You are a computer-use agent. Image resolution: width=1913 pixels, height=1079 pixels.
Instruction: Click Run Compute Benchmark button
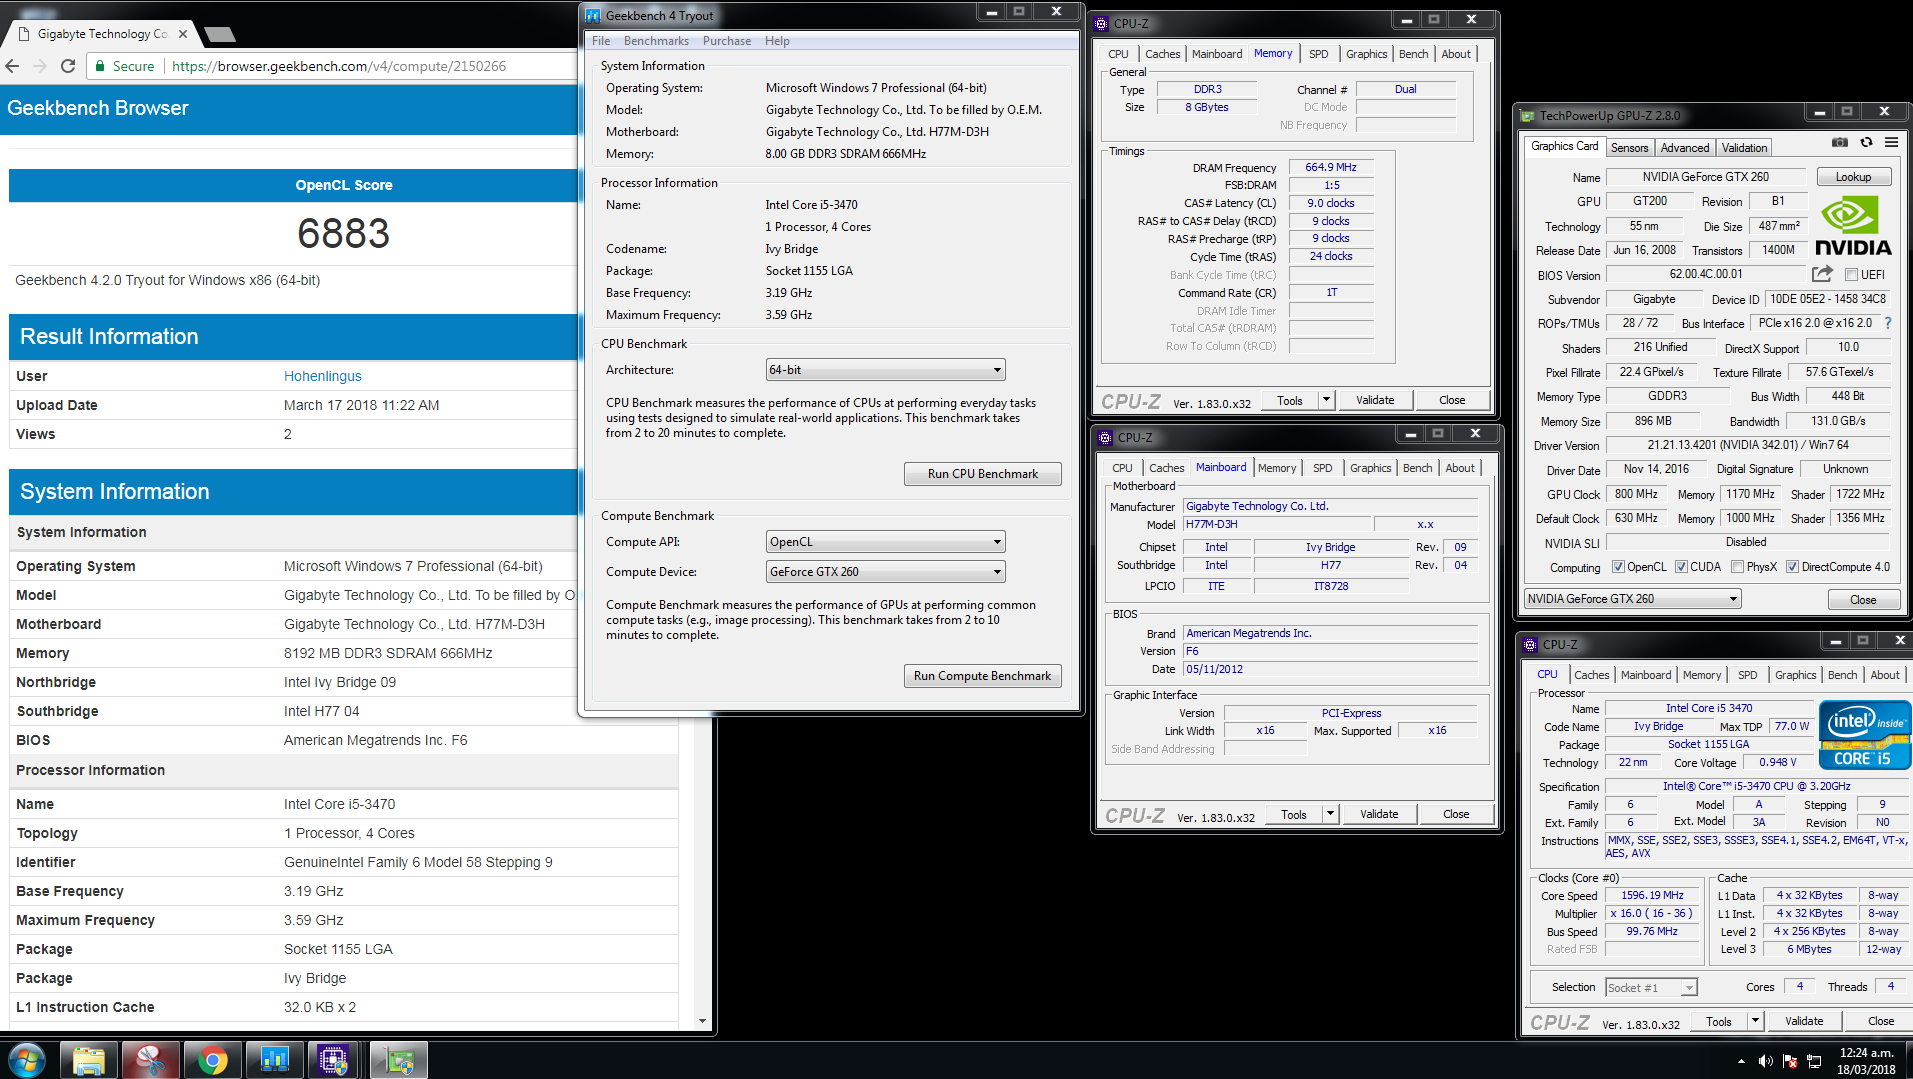coord(982,676)
